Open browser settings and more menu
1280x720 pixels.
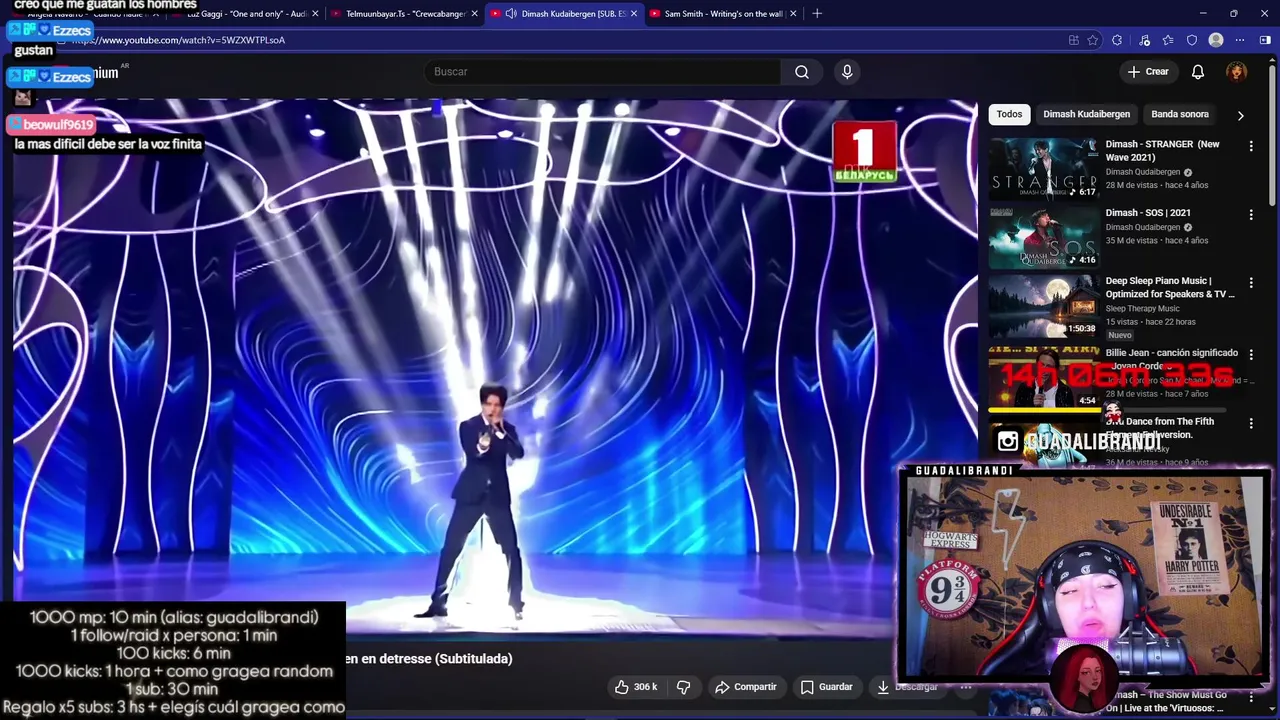pyautogui.click(x=1240, y=40)
